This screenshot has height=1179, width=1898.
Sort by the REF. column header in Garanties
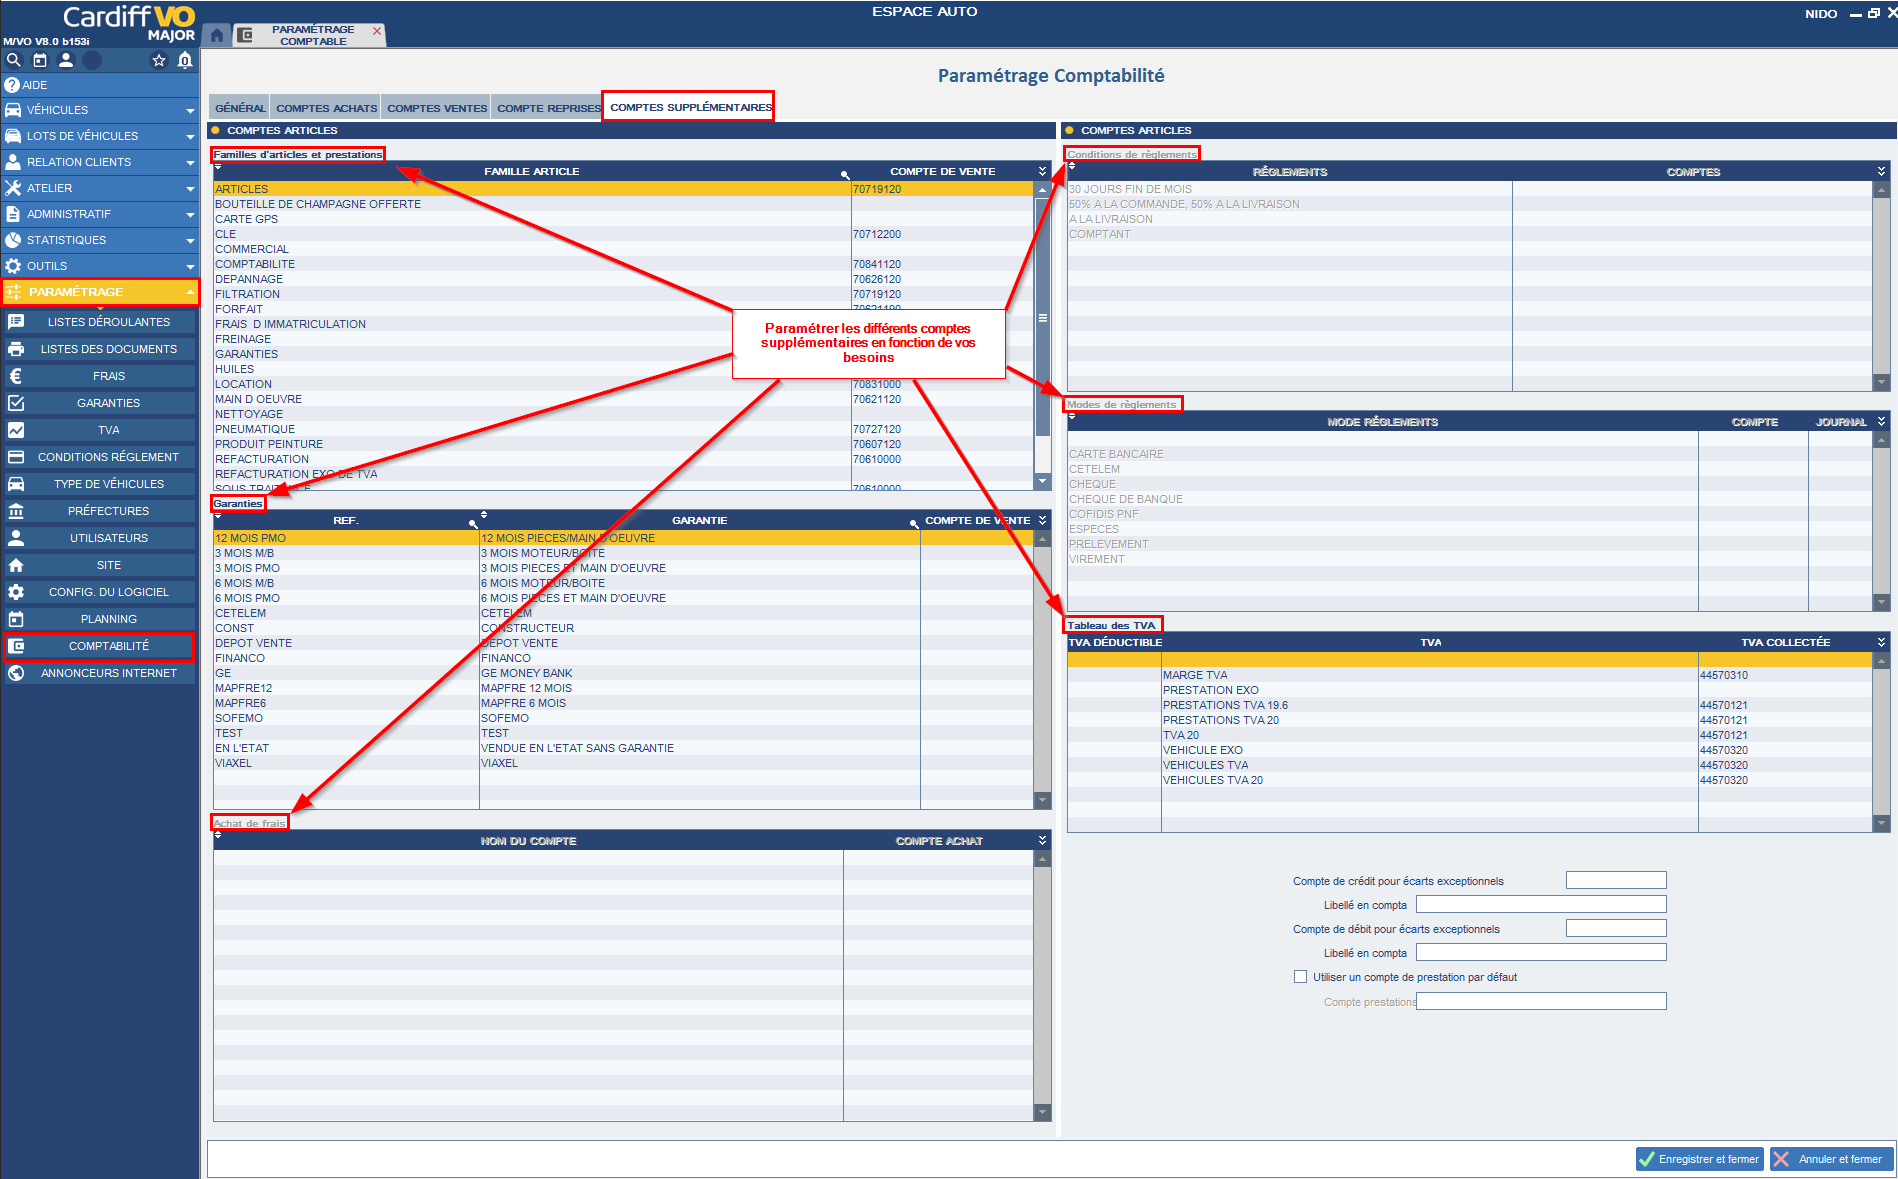[345, 520]
